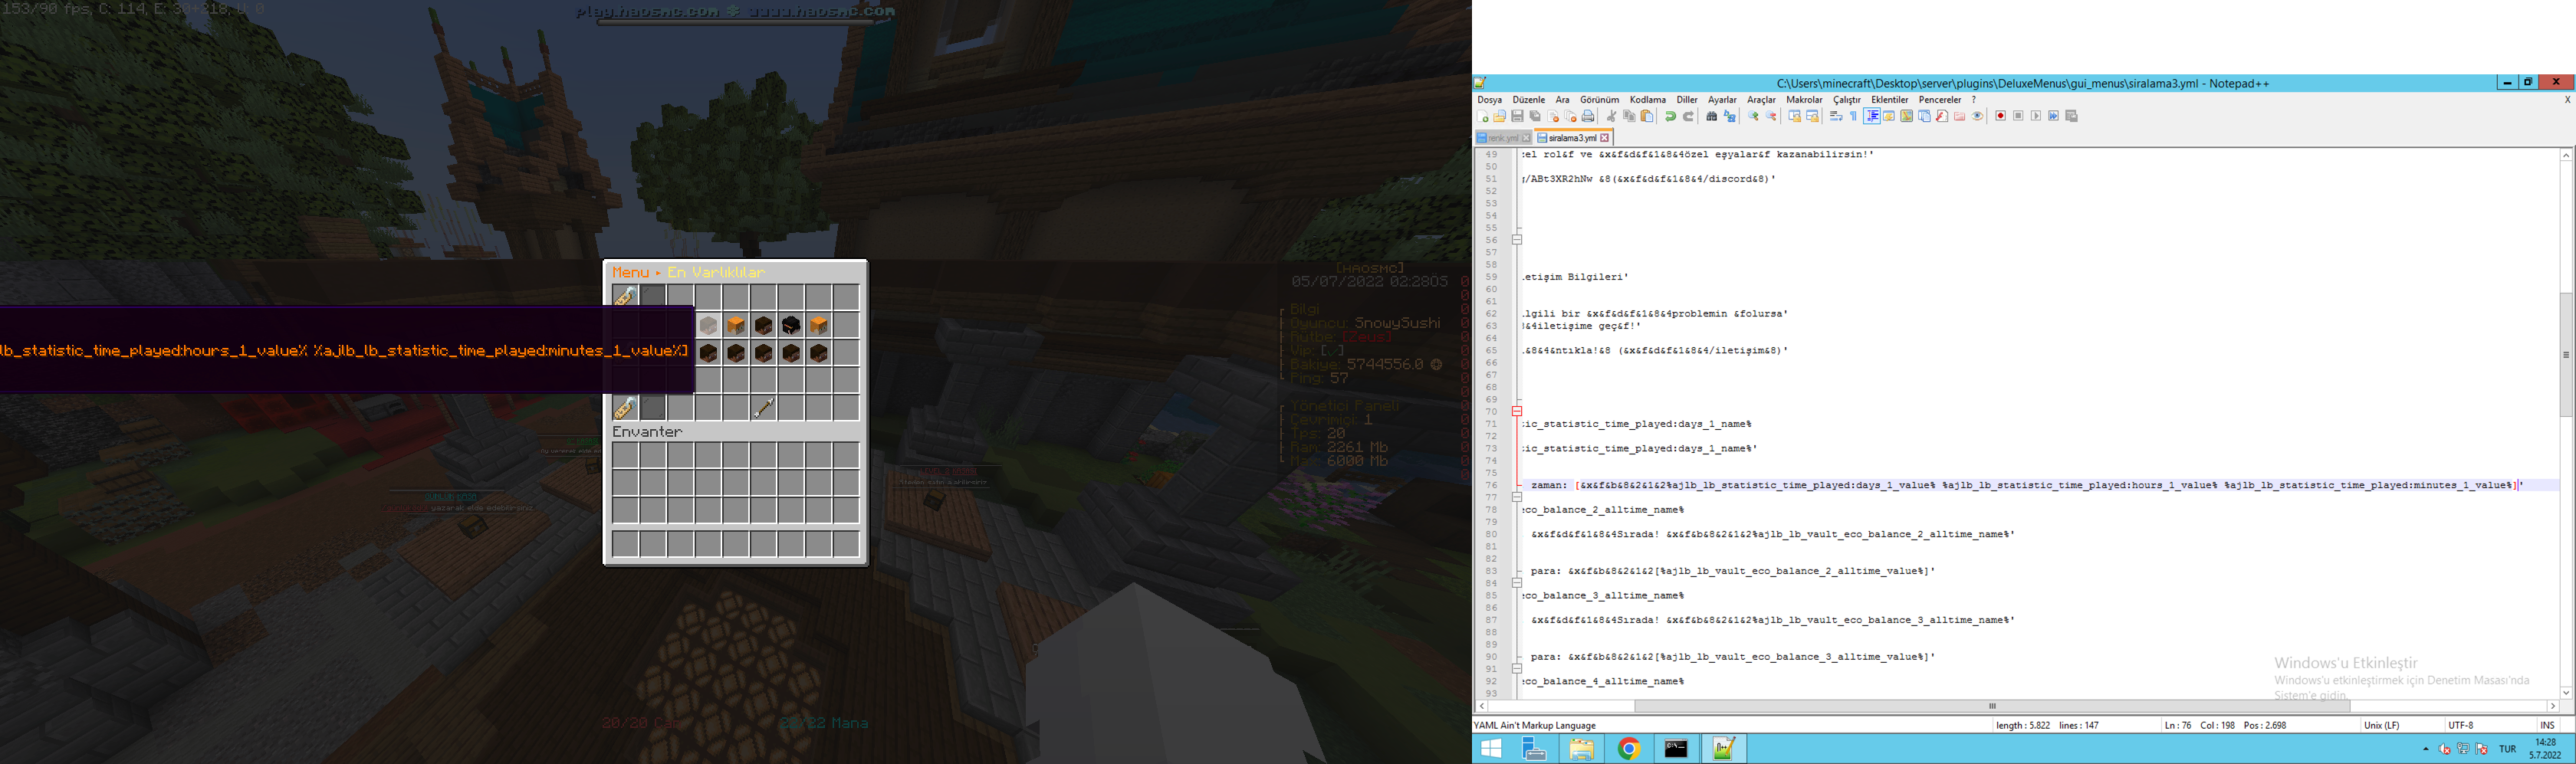Click the green Undo arrow
The width and height of the screenshot is (2576, 764).
[1671, 116]
